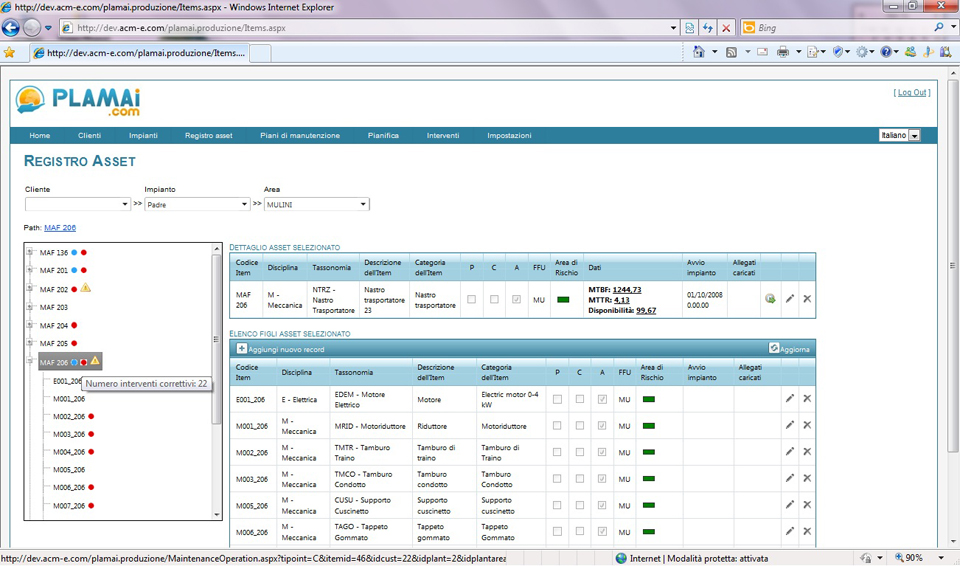Image resolution: width=960 pixels, height=566 pixels.
Task: Toggle A checkbox for M001_206 row
Action: pyautogui.click(x=602, y=426)
